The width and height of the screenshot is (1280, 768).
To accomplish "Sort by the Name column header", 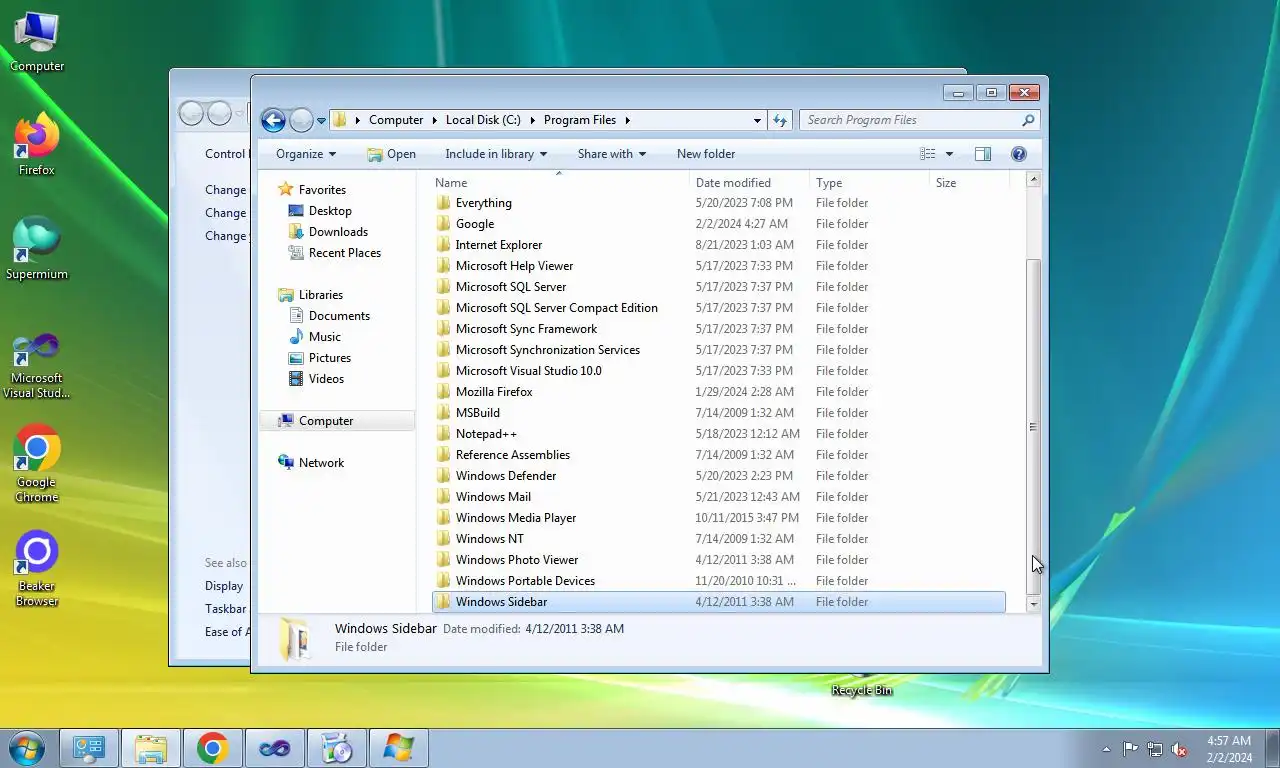I will tap(560, 183).
